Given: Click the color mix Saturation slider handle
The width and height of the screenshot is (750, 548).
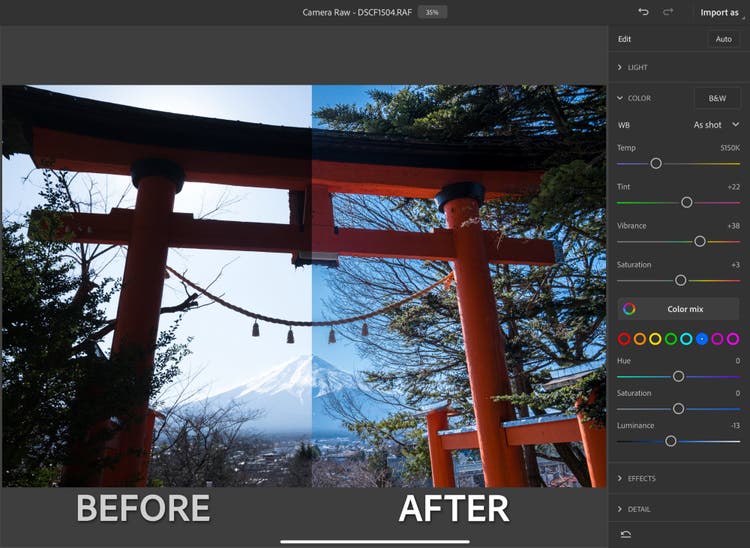Looking at the screenshot, I should [678, 409].
